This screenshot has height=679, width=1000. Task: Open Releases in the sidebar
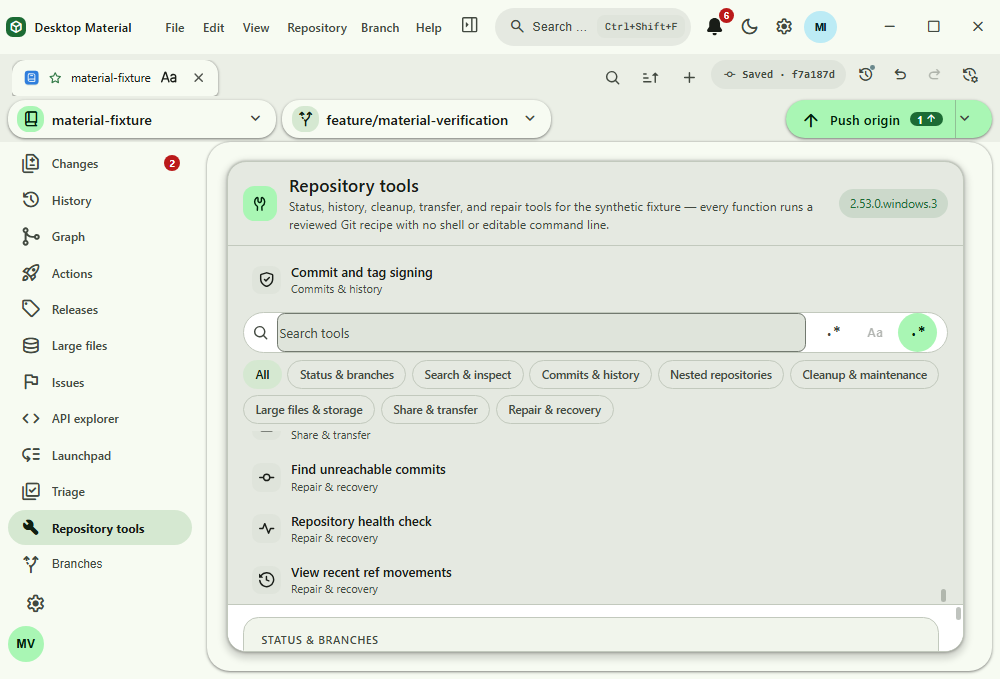click(100, 310)
